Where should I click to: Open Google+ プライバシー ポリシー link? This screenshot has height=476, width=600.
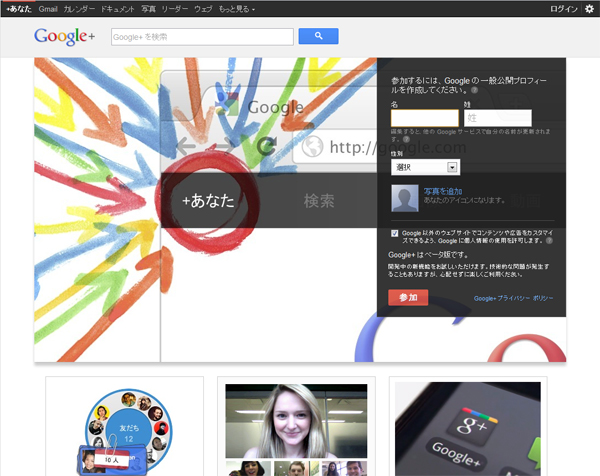[x=514, y=298]
